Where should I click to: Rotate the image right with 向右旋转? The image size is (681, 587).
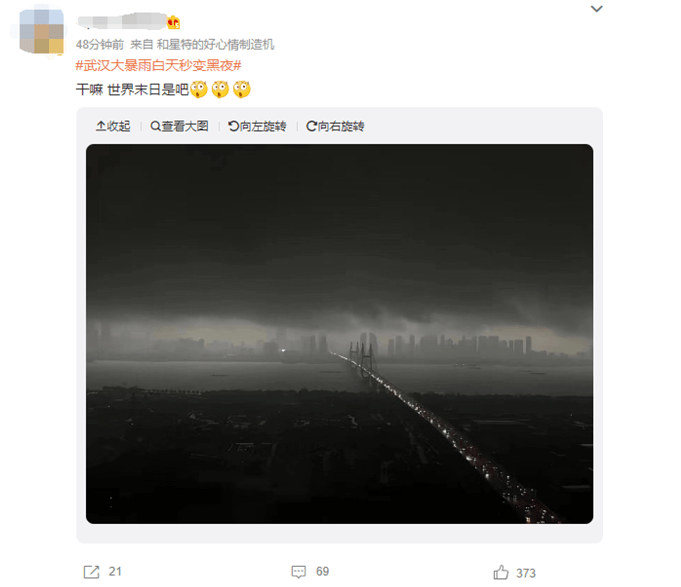(335, 126)
